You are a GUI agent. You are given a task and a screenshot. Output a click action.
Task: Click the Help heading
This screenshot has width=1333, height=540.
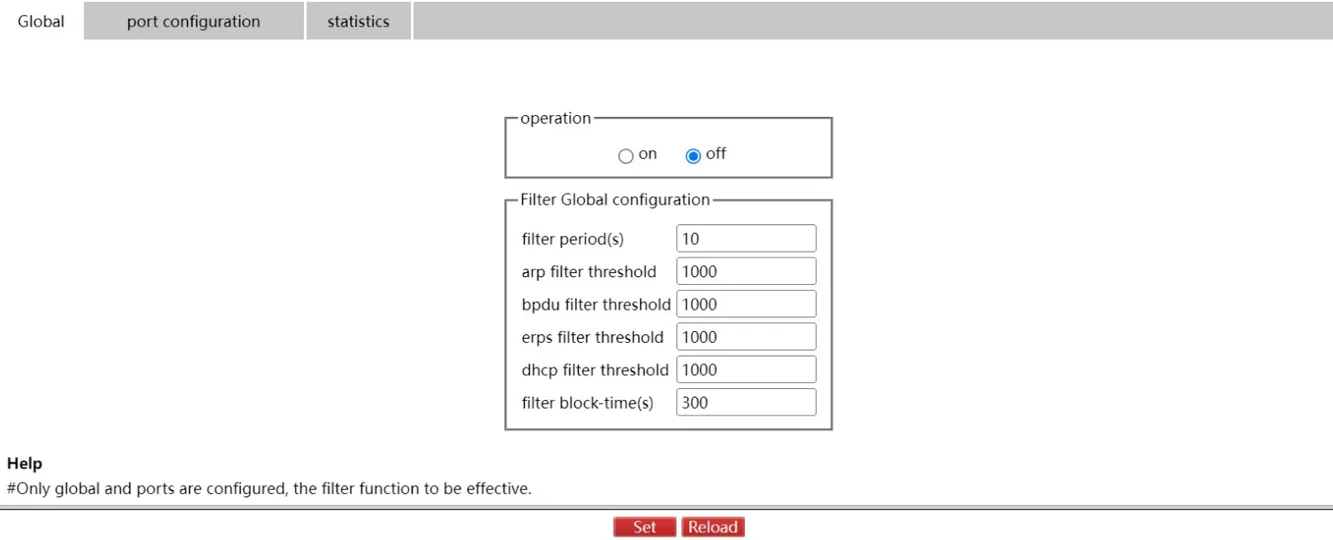point(24,464)
